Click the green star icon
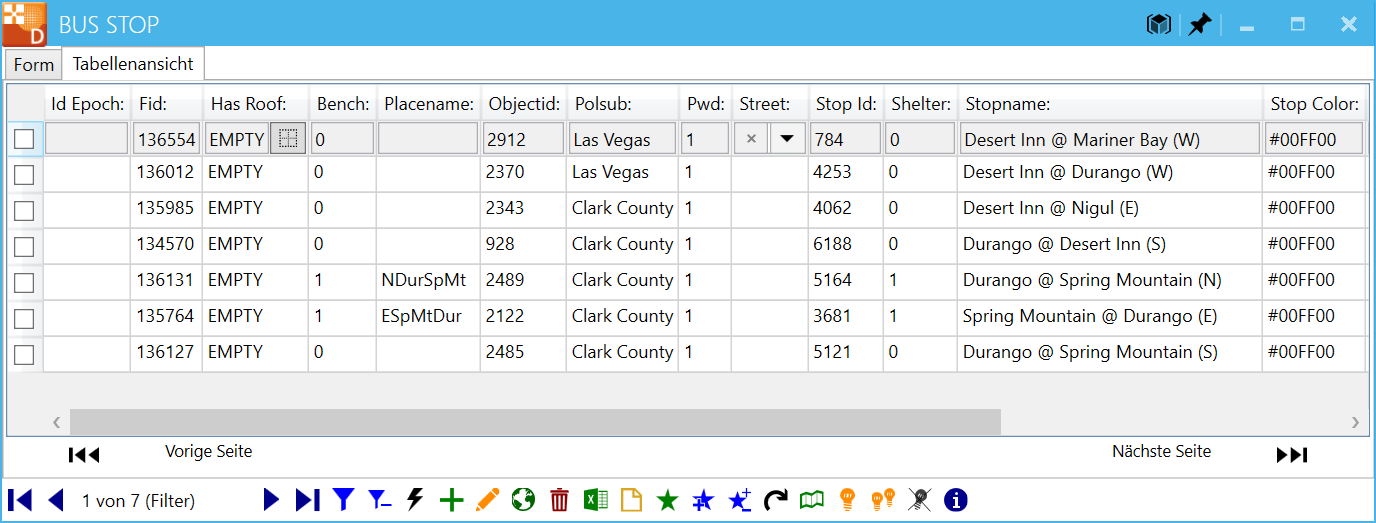The image size is (1376, 523). click(x=667, y=500)
